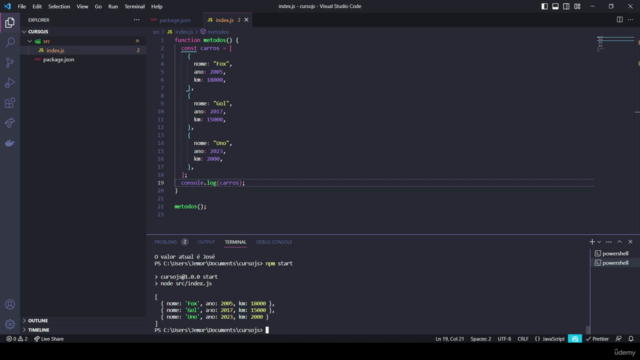
Task: Toggle secondary side bar layout icon
Action: (x=566, y=6)
